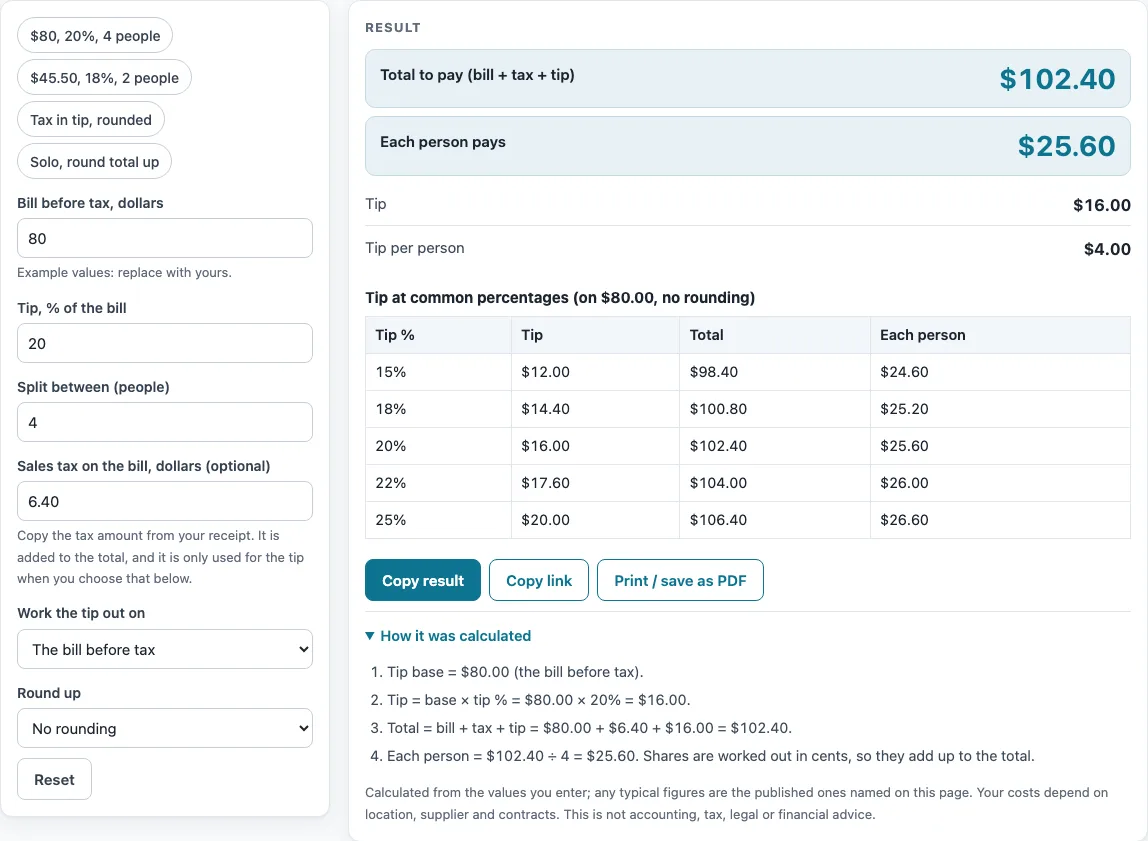Apply the "$80, 20%, 4 people" preset
The width and height of the screenshot is (1148, 841).
(95, 36)
